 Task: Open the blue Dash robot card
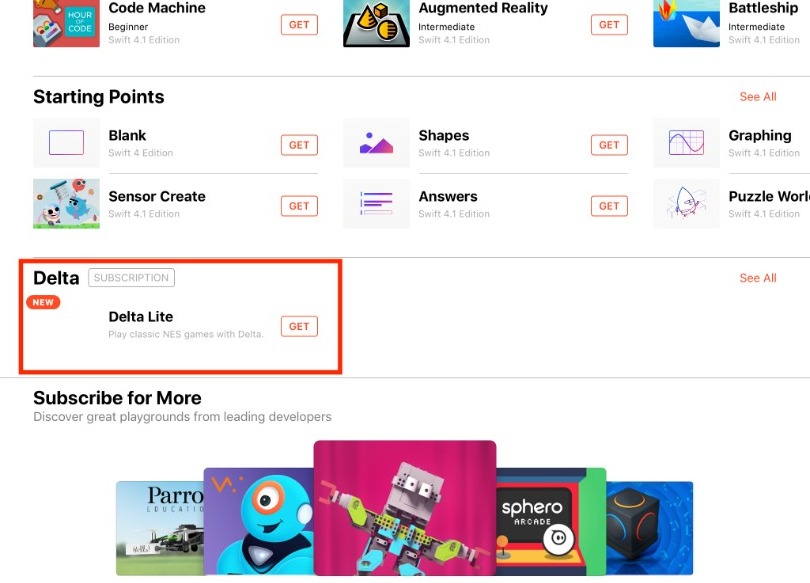click(x=258, y=522)
